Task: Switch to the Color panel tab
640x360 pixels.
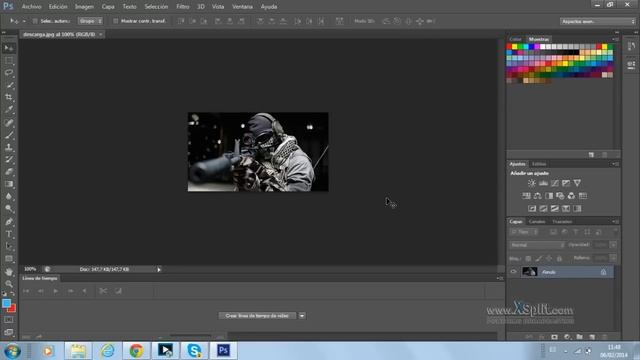Action: [516, 39]
